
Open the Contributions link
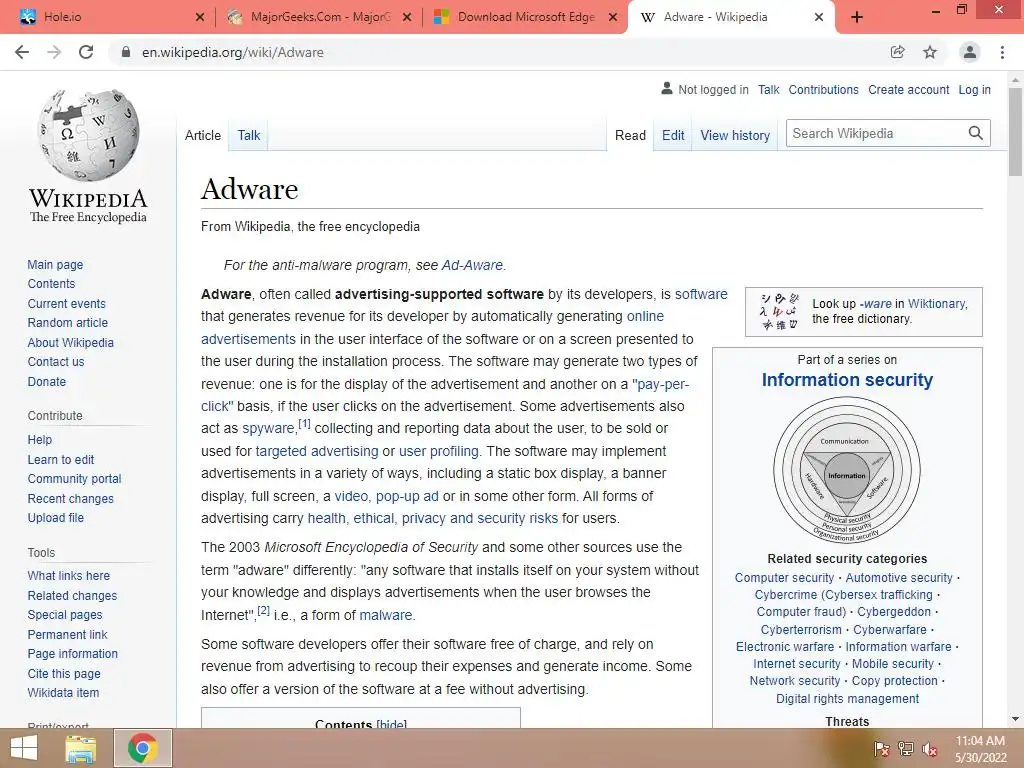(824, 90)
